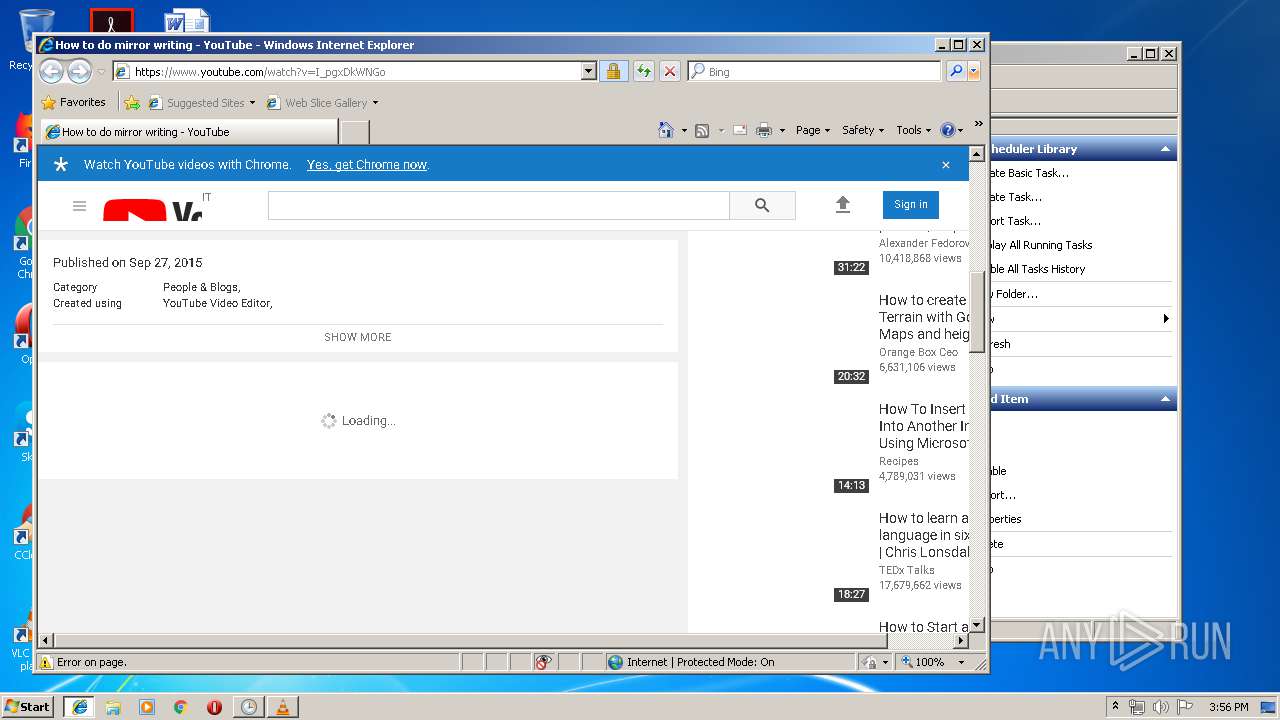
Task: Expand the address bar URL dropdown
Action: 589,71
